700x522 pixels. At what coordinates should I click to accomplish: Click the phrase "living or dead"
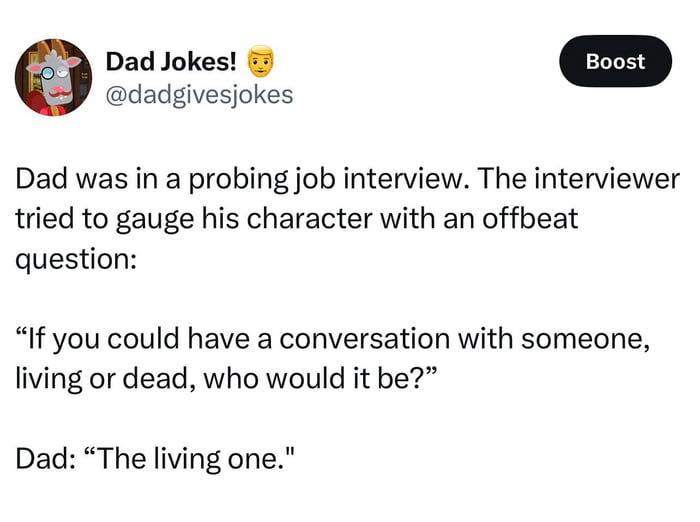coord(106,379)
